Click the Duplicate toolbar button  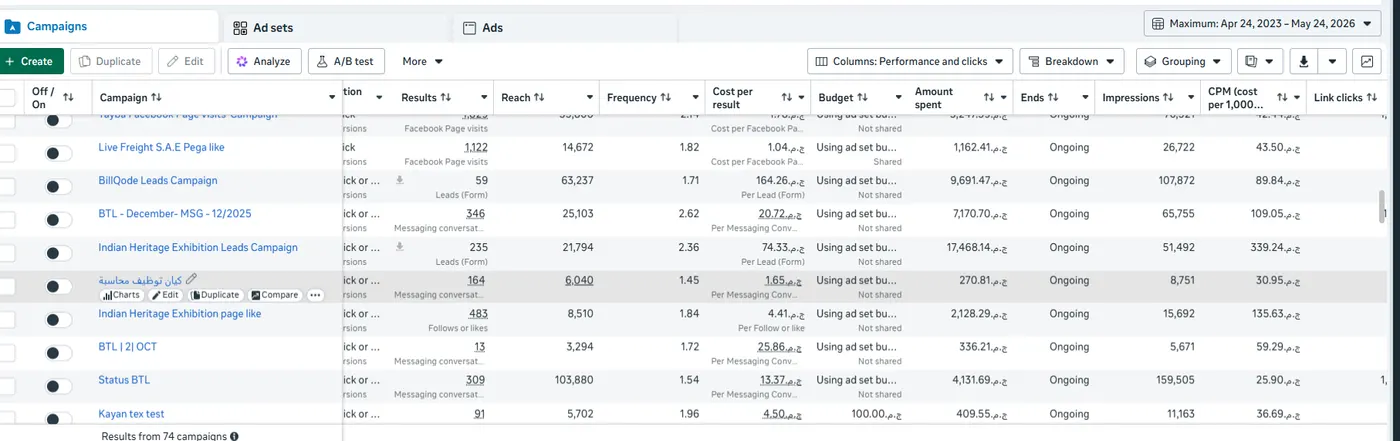pos(111,61)
